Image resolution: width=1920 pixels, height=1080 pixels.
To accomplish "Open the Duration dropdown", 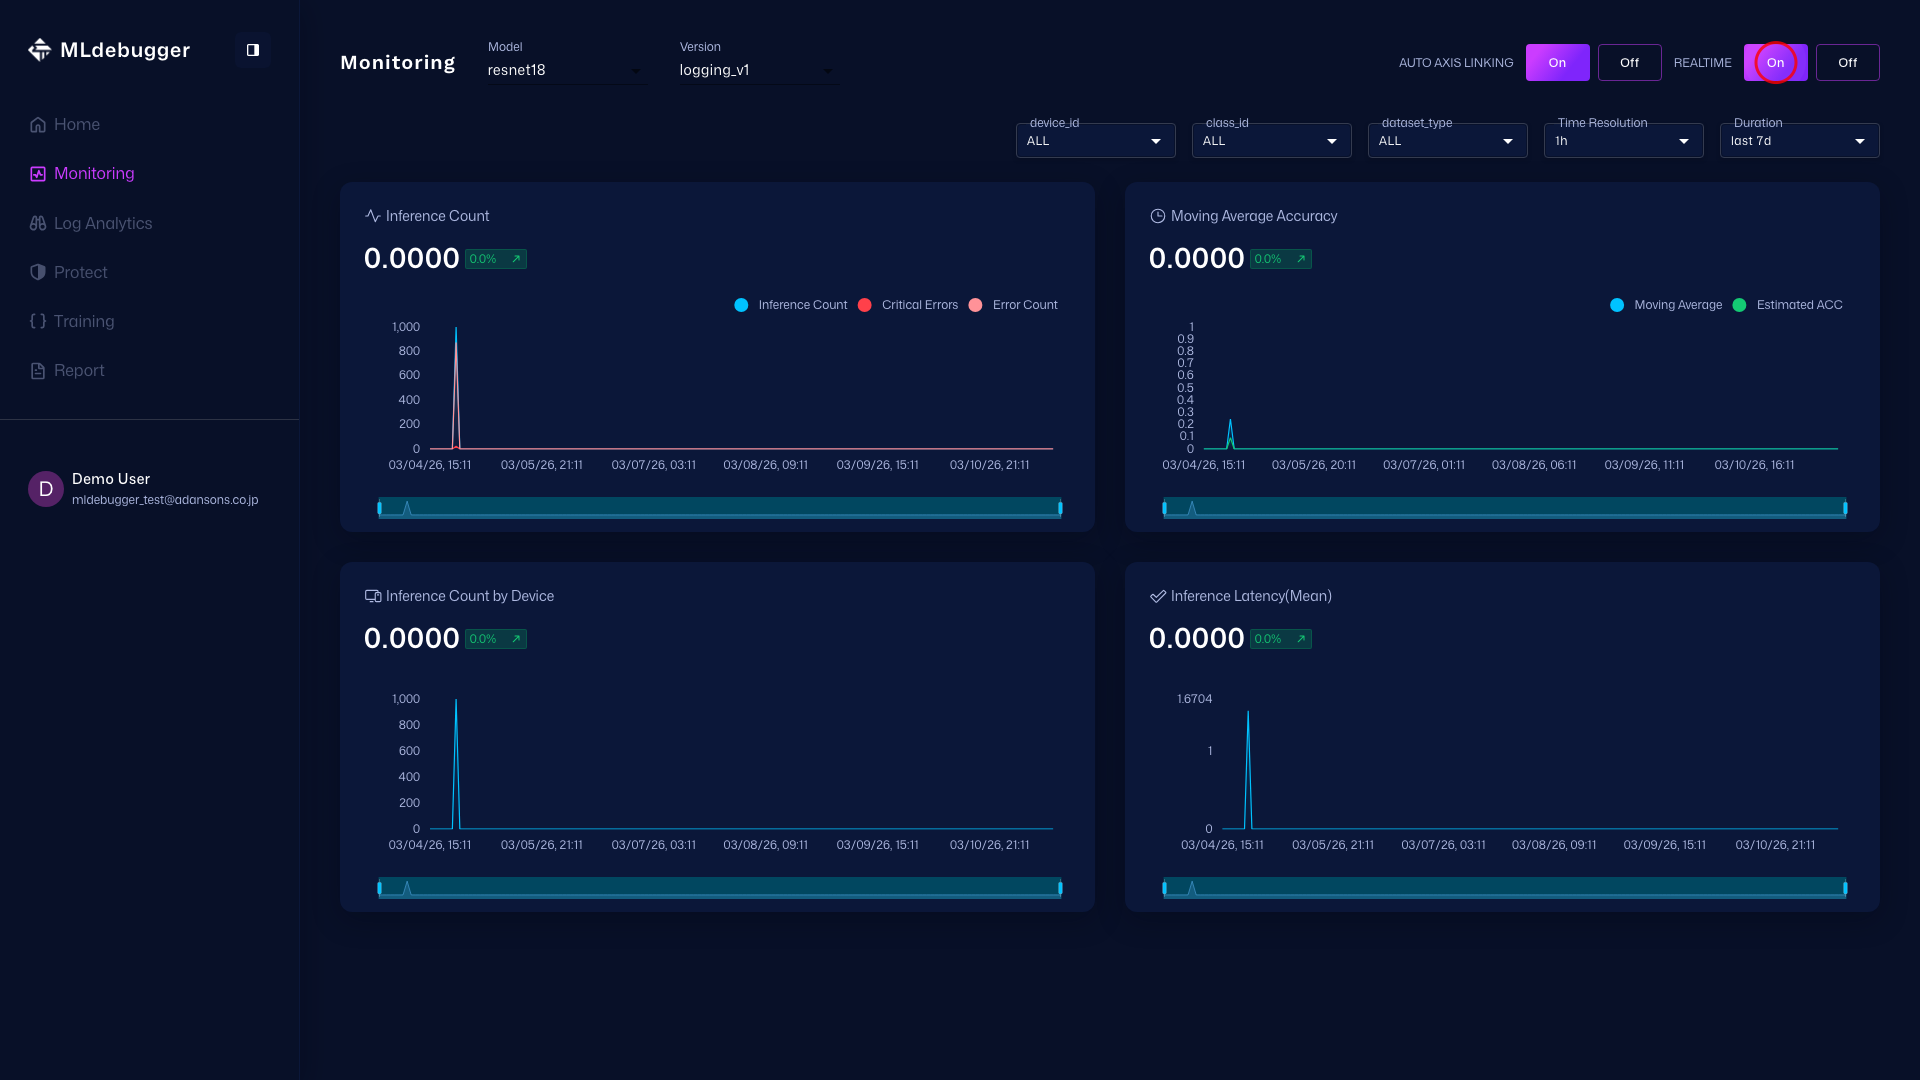I will point(1798,141).
